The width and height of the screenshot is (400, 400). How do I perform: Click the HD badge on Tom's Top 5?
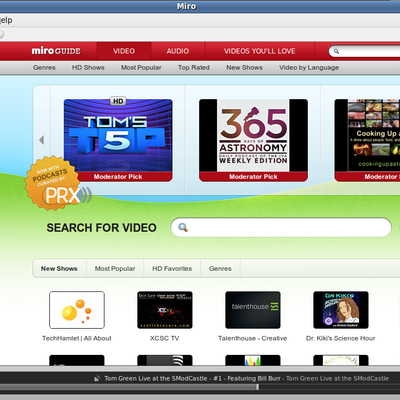tap(118, 101)
